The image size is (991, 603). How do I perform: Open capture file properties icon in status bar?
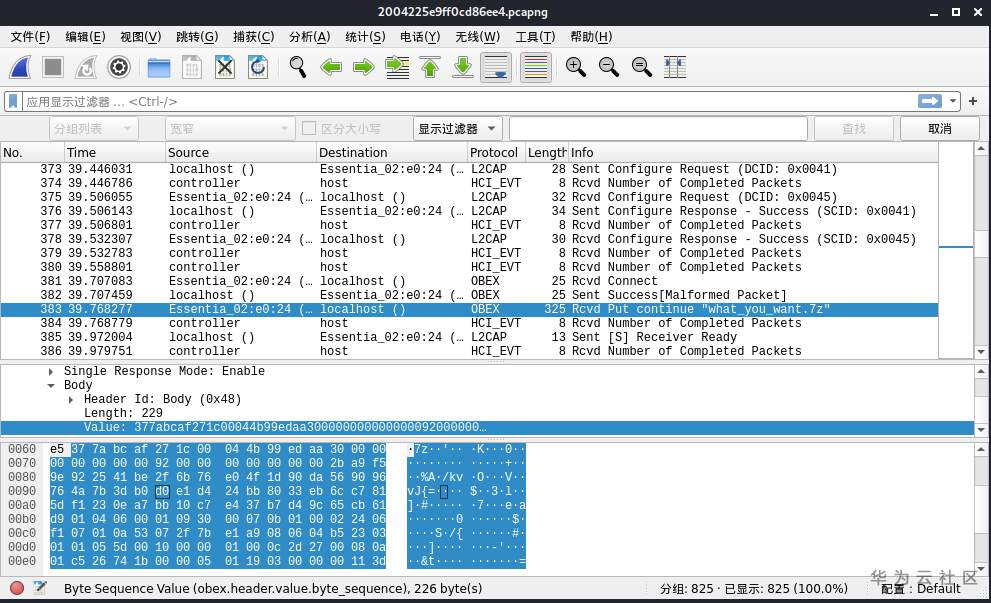40,588
